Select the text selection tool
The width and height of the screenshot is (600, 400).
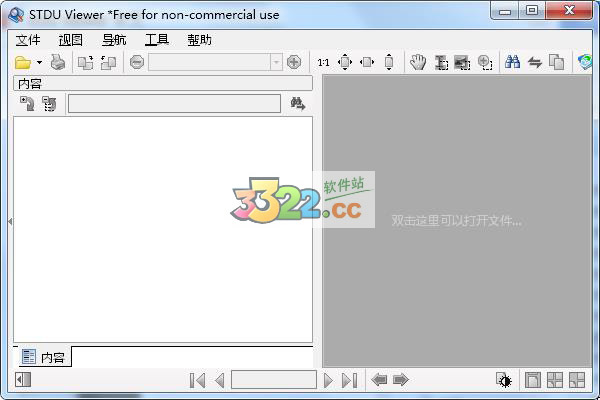click(441, 62)
